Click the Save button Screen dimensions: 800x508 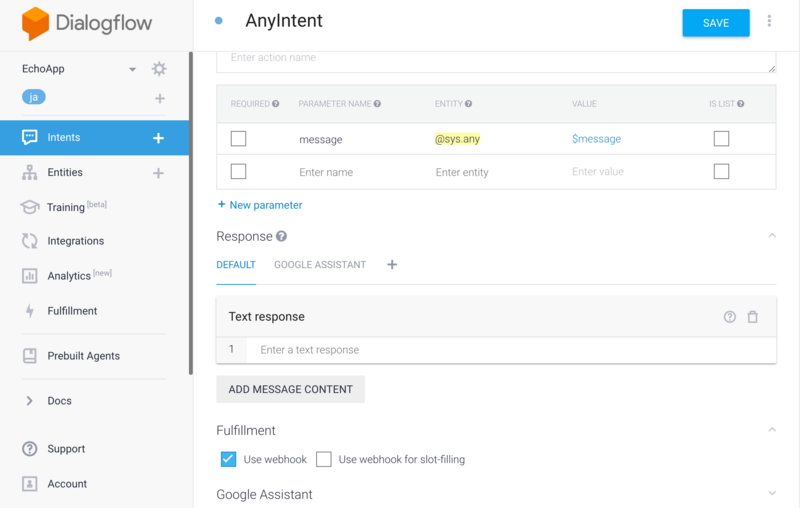(x=715, y=23)
